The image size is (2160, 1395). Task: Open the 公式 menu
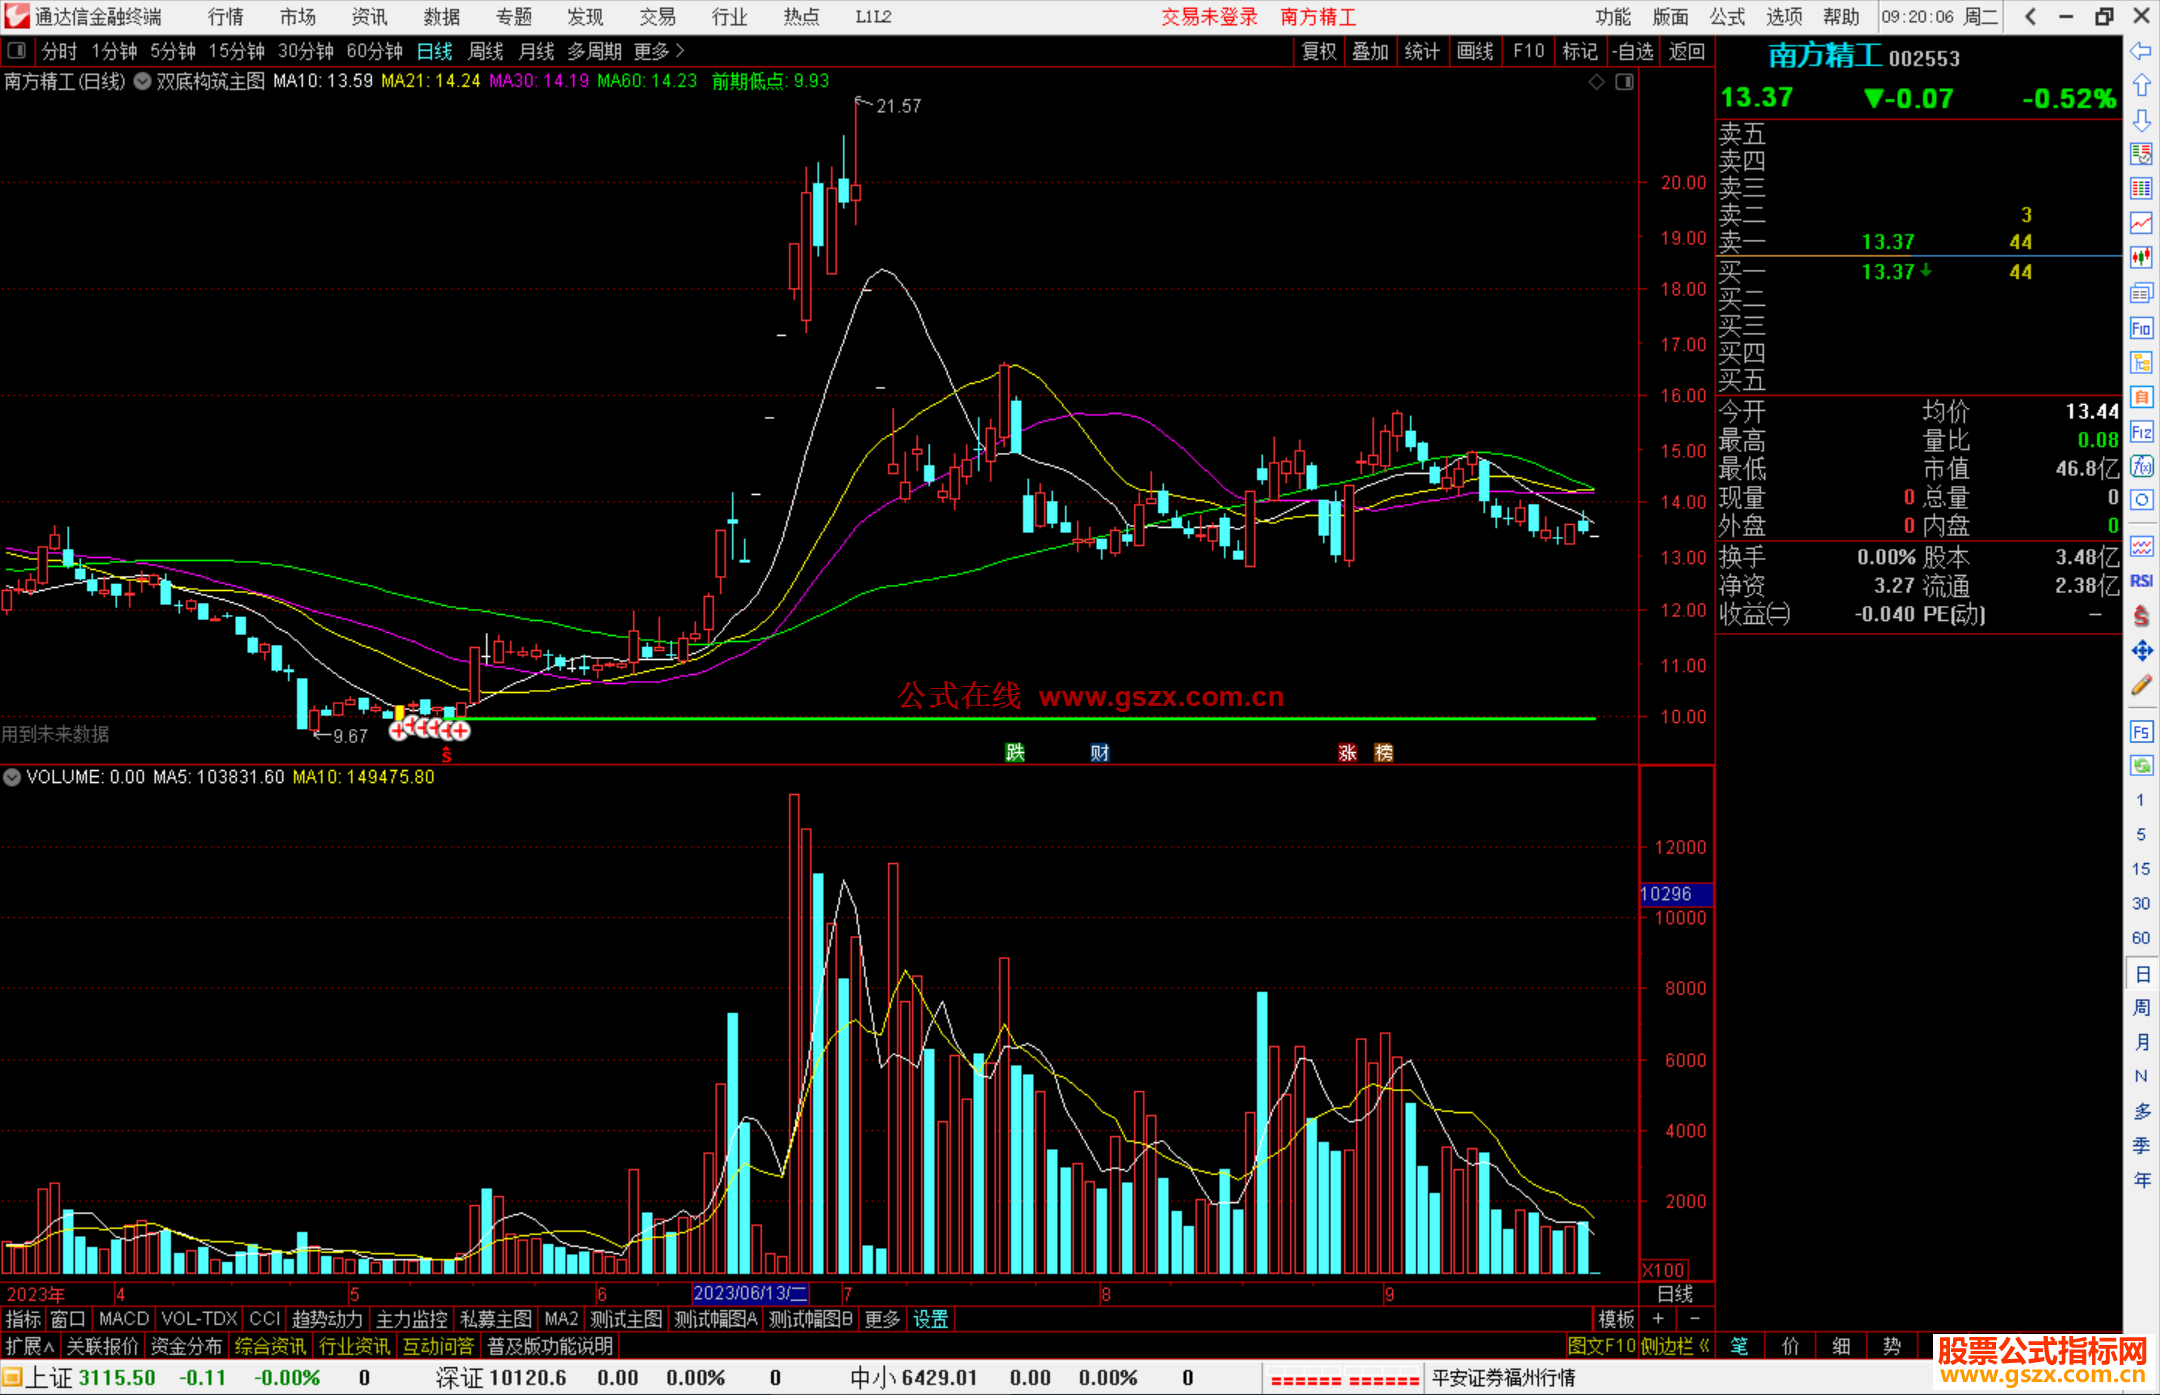click(1727, 17)
